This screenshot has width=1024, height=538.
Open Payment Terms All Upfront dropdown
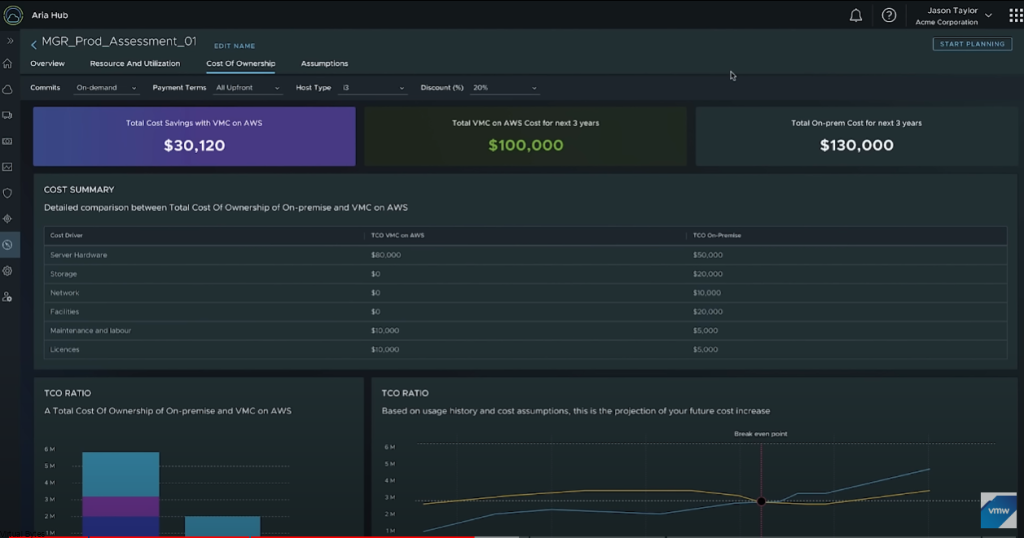248,87
